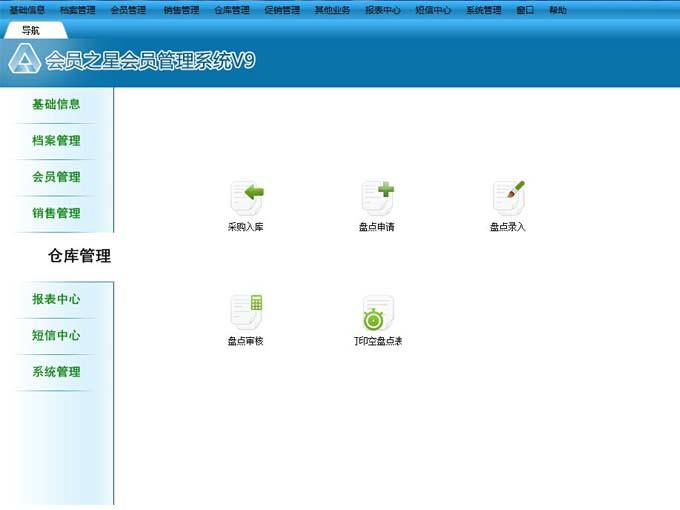Open the 会员管理 top menu
Screen dimensions: 680x510
128,10
